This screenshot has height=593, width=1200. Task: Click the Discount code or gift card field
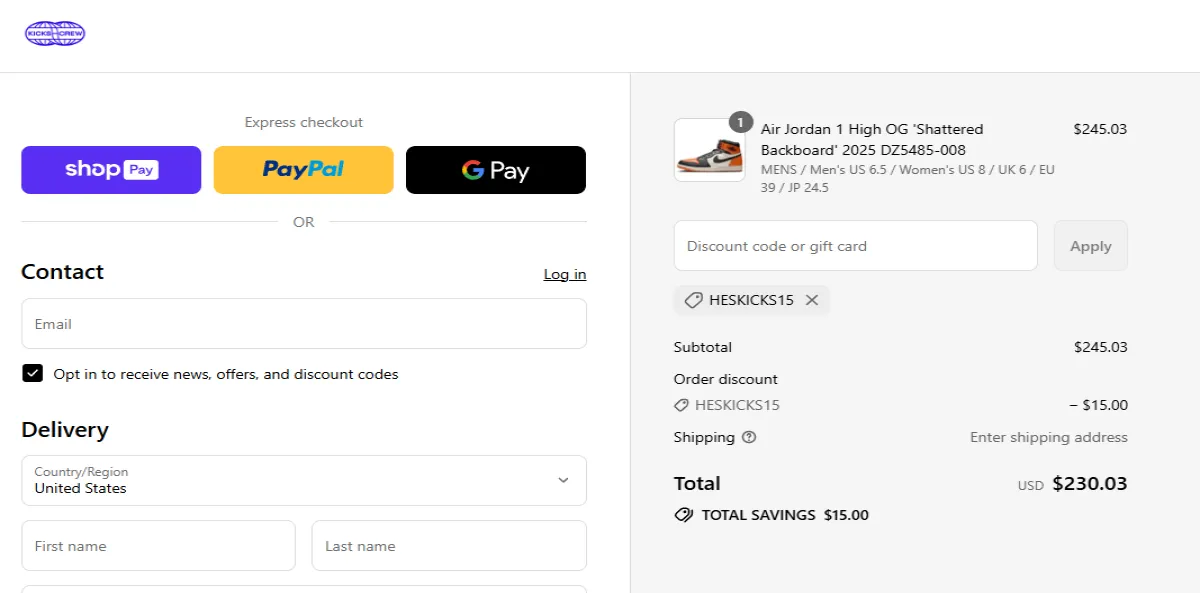click(x=855, y=245)
